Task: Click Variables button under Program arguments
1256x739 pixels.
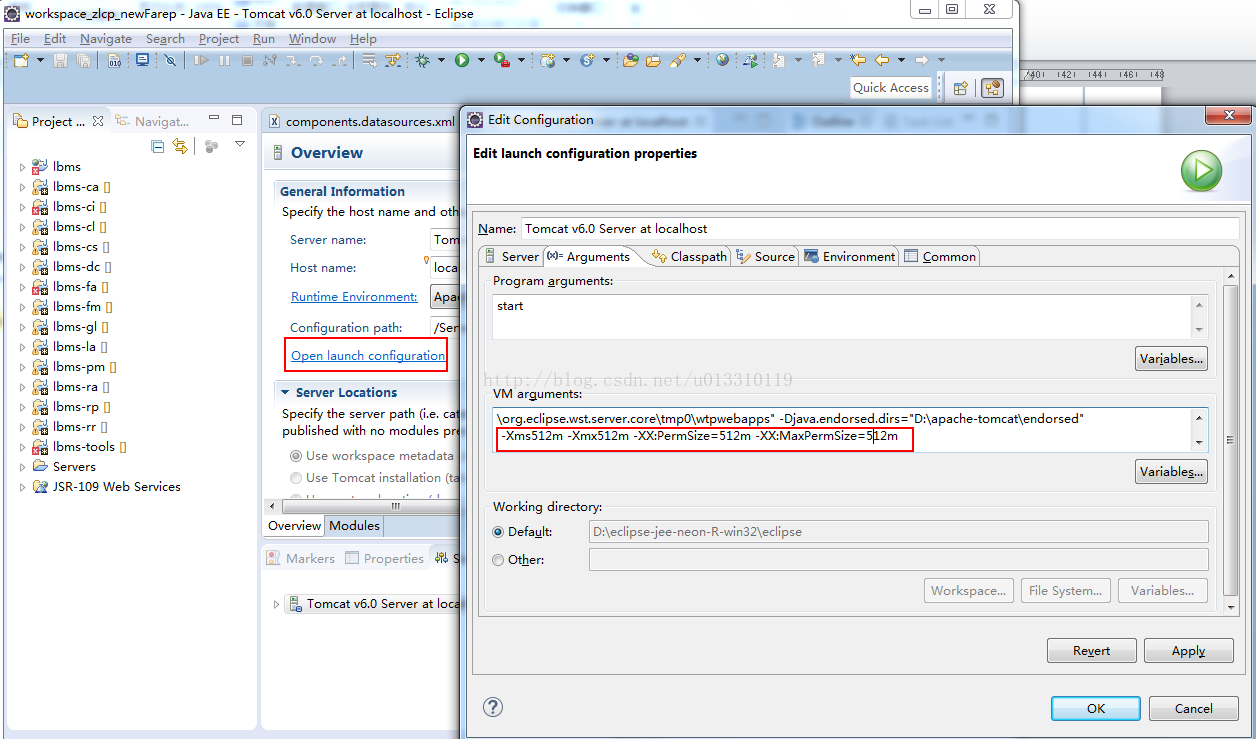Action: coord(1171,358)
